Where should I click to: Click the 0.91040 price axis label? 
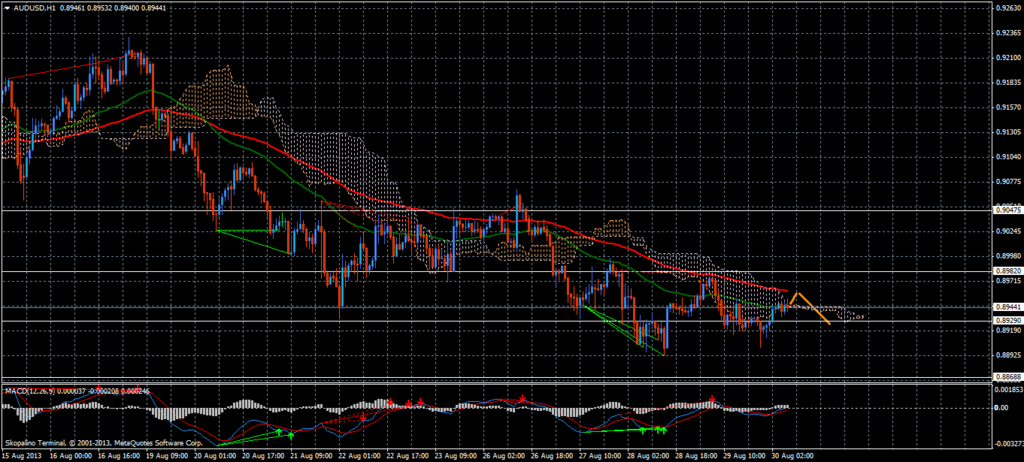(1006, 157)
